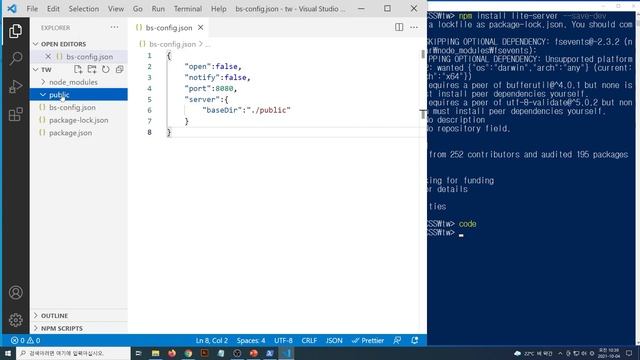This screenshot has width=640, height=360.
Task: Change indentation via Spaces: 4
Action: point(251,340)
